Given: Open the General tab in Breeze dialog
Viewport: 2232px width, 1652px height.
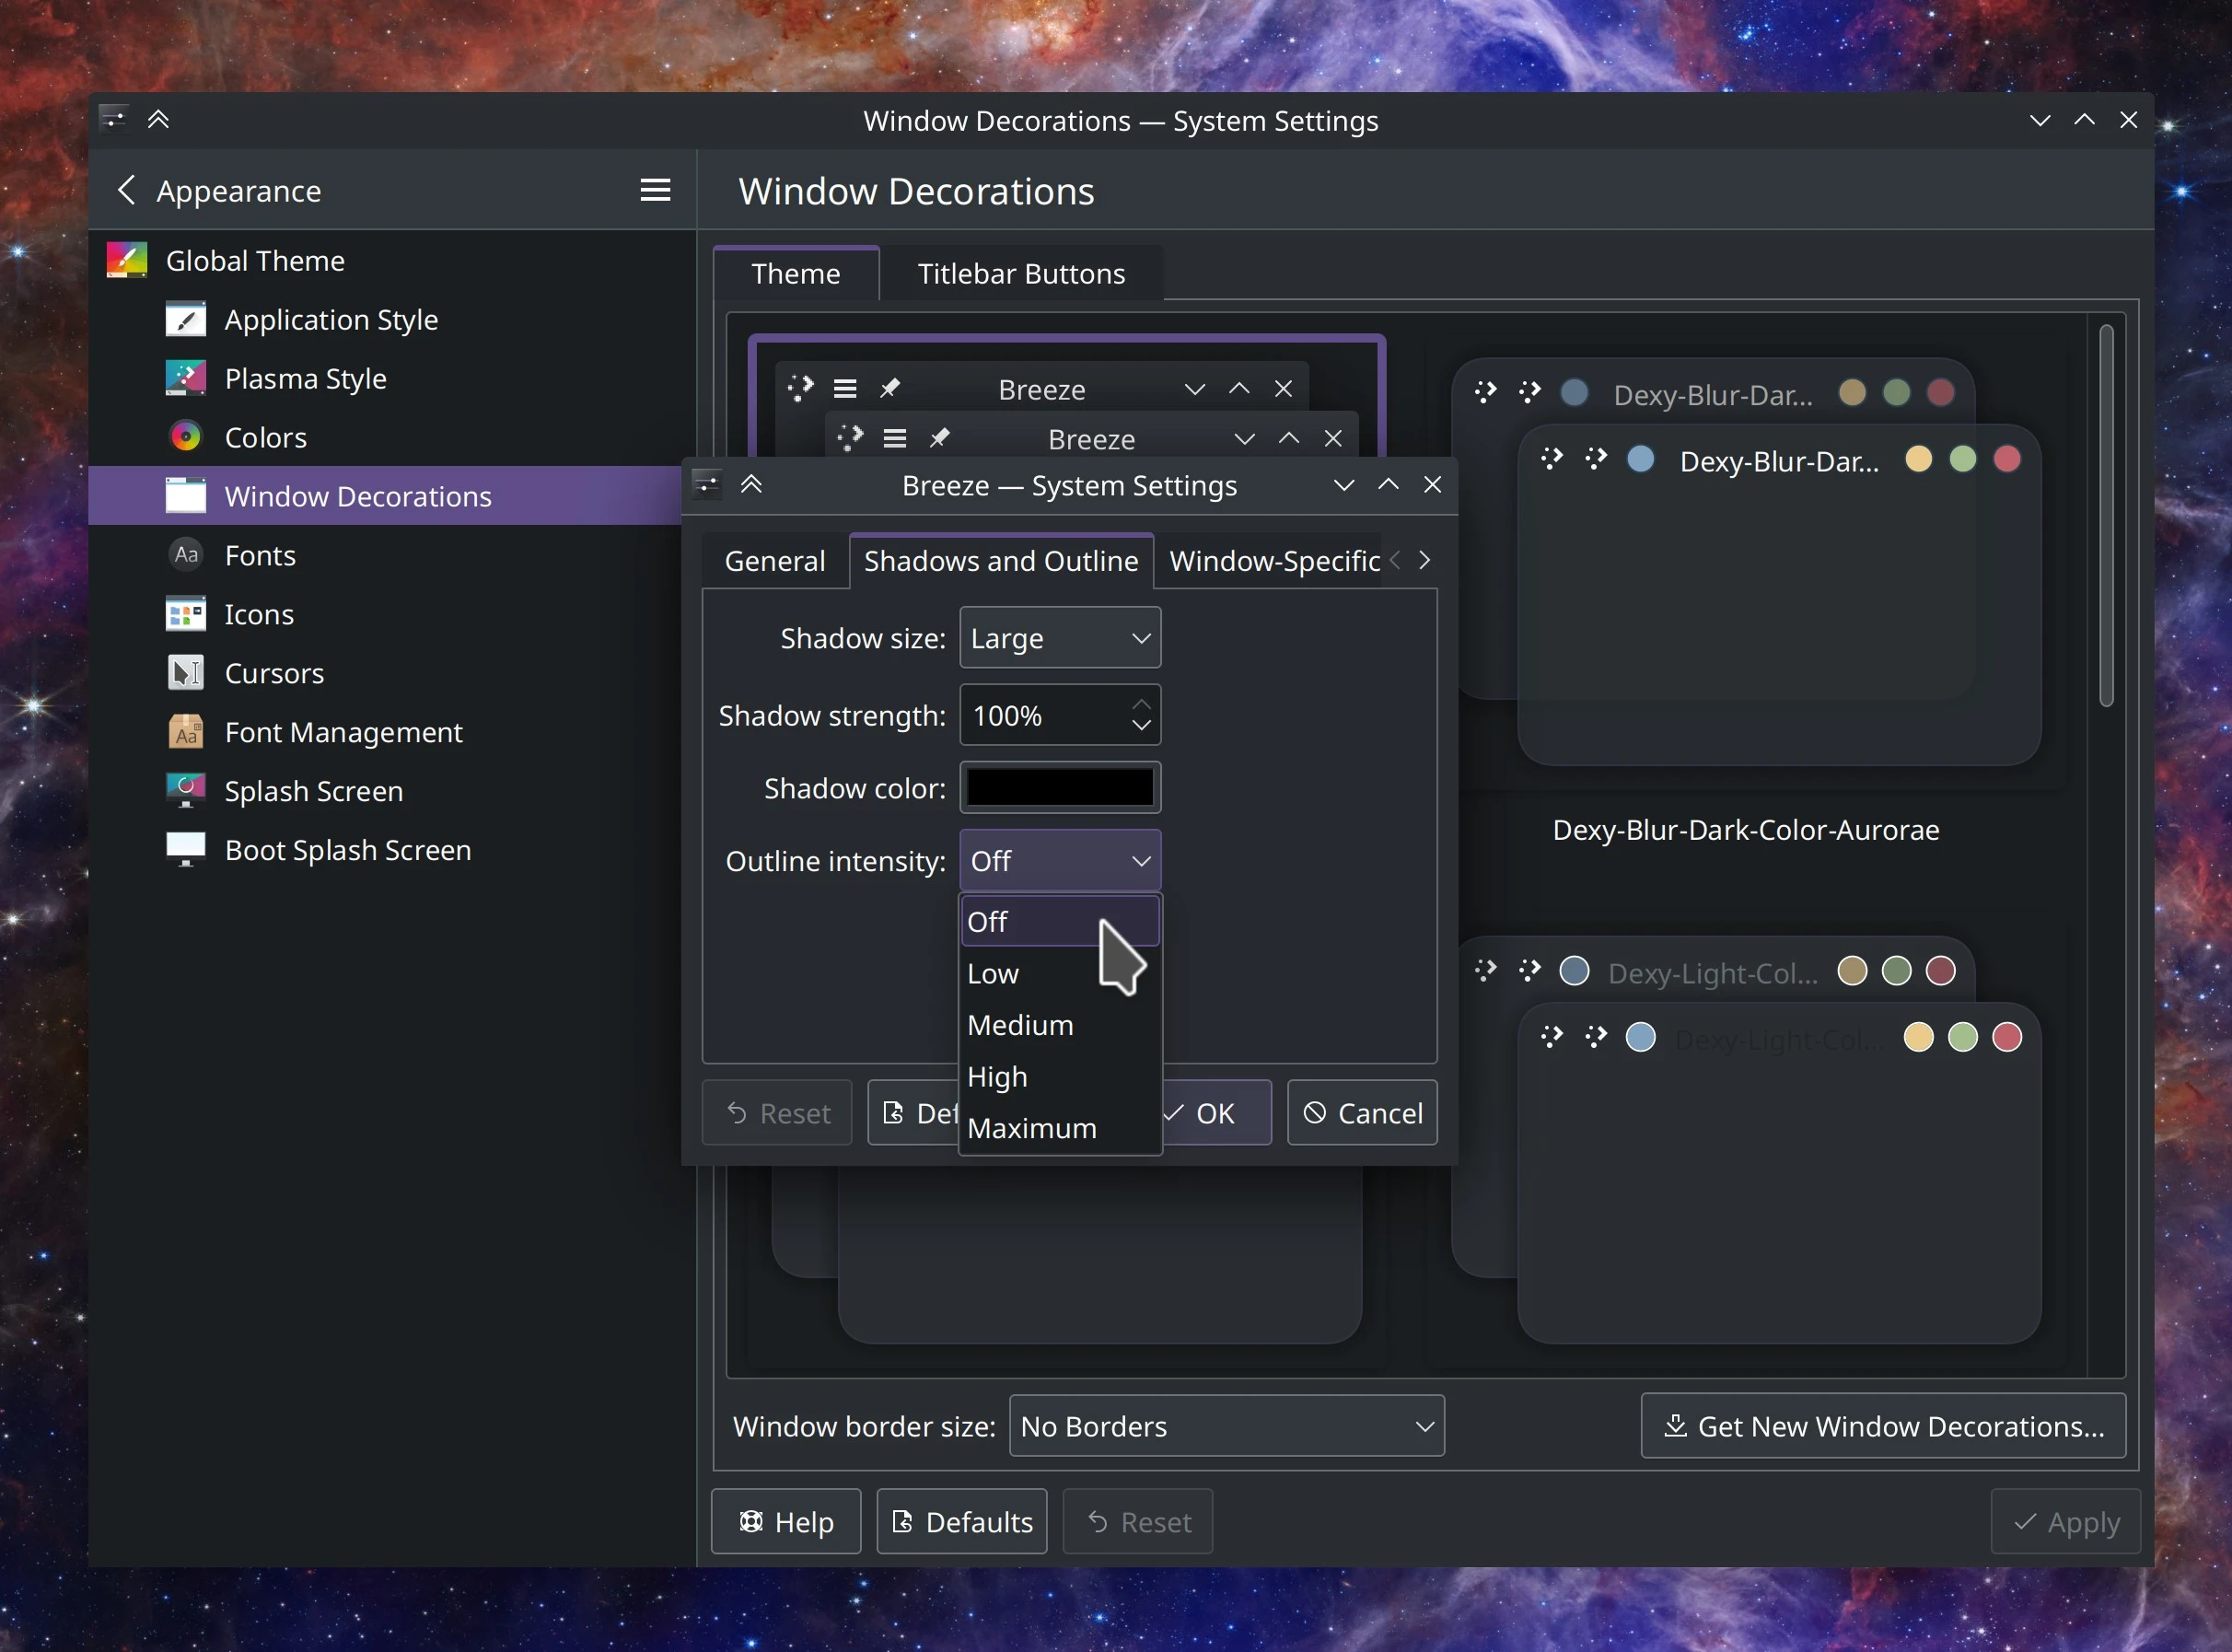Looking at the screenshot, I should tap(775, 561).
